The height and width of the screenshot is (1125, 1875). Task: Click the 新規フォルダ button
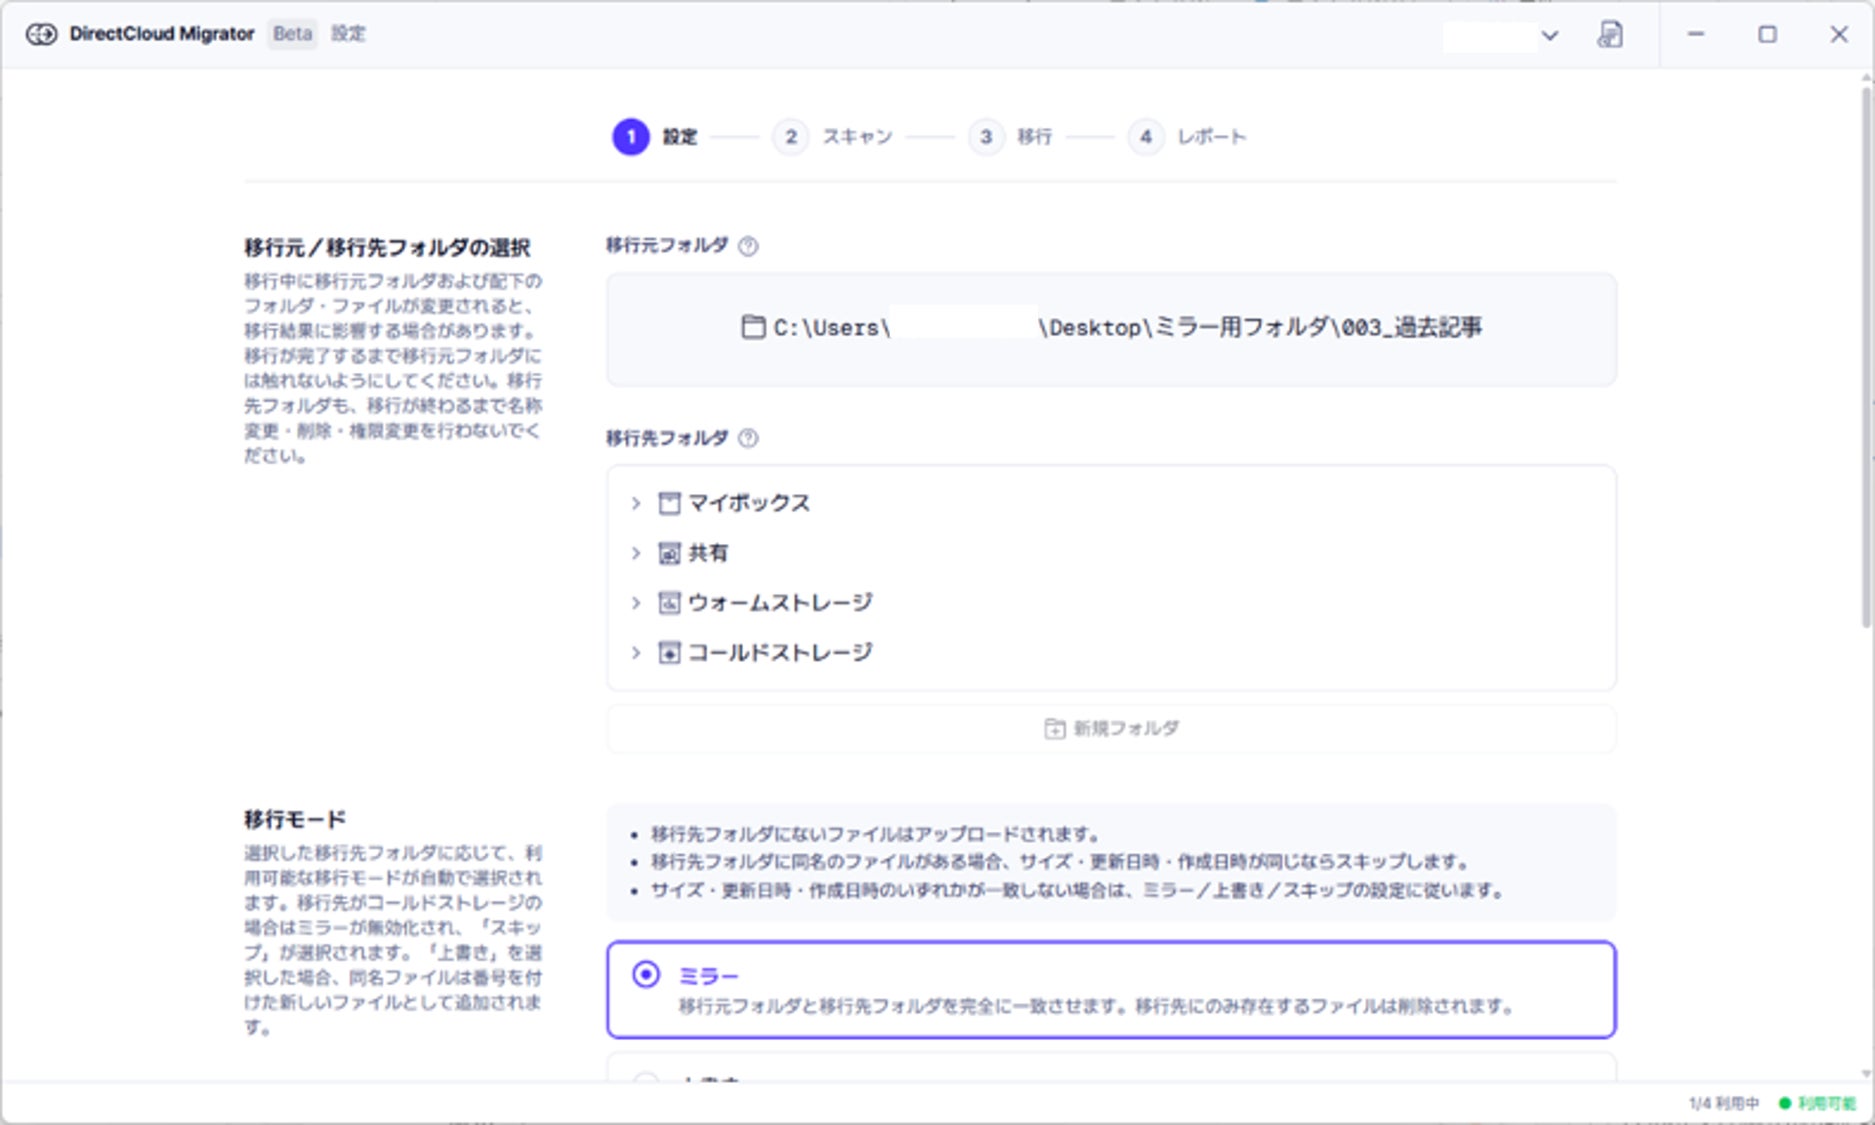(1111, 729)
